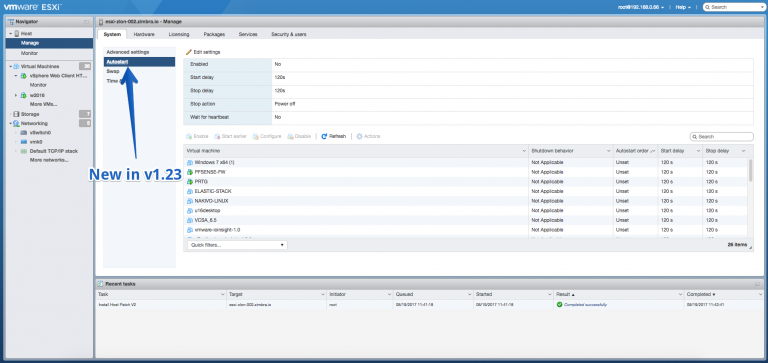Switch to the Licensing tab

[179, 34]
